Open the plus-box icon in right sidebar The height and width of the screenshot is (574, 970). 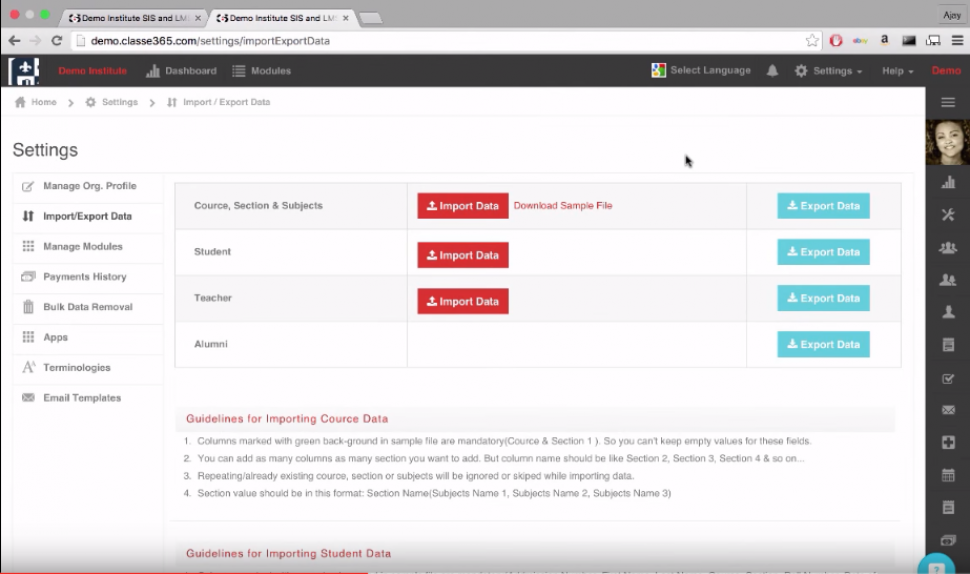tap(948, 442)
